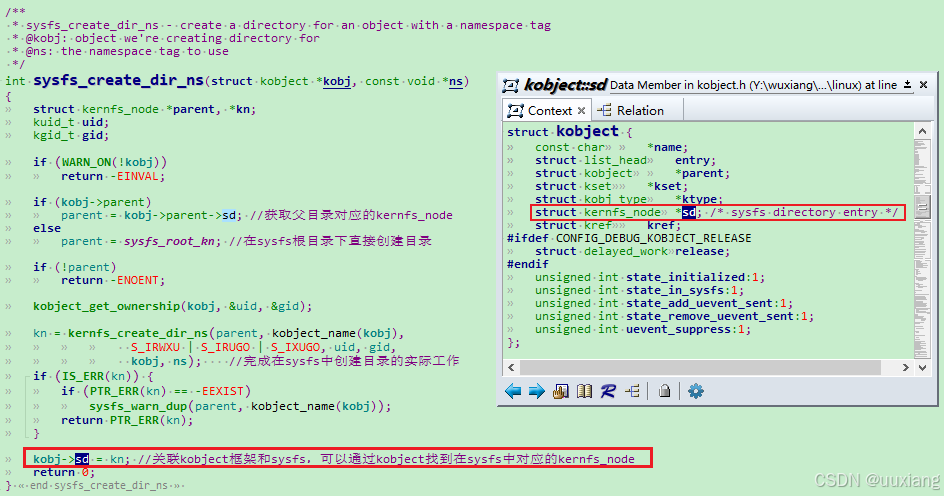
Task: Close the Context tab with its x
Action: [581, 111]
